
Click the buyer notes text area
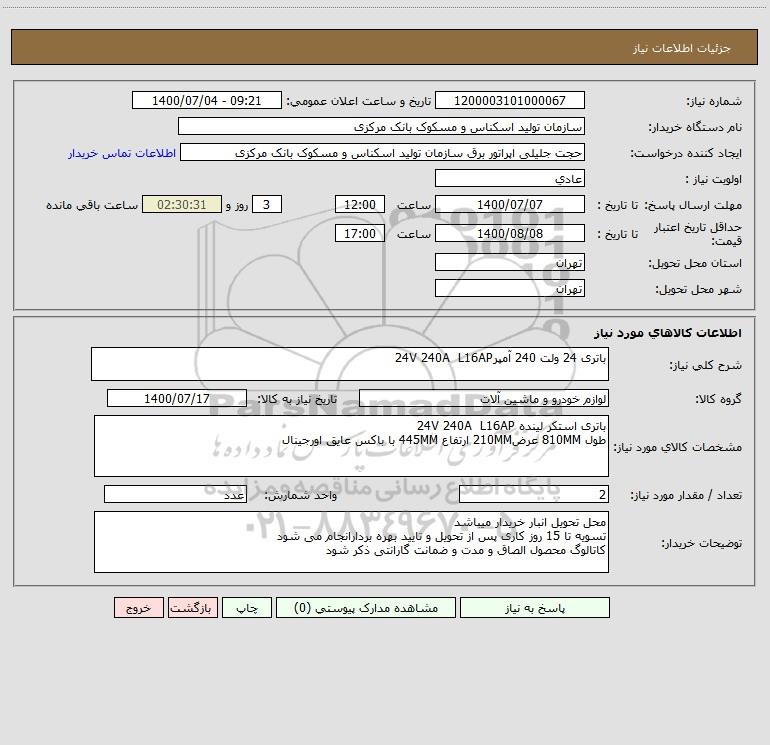pos(351,542)
